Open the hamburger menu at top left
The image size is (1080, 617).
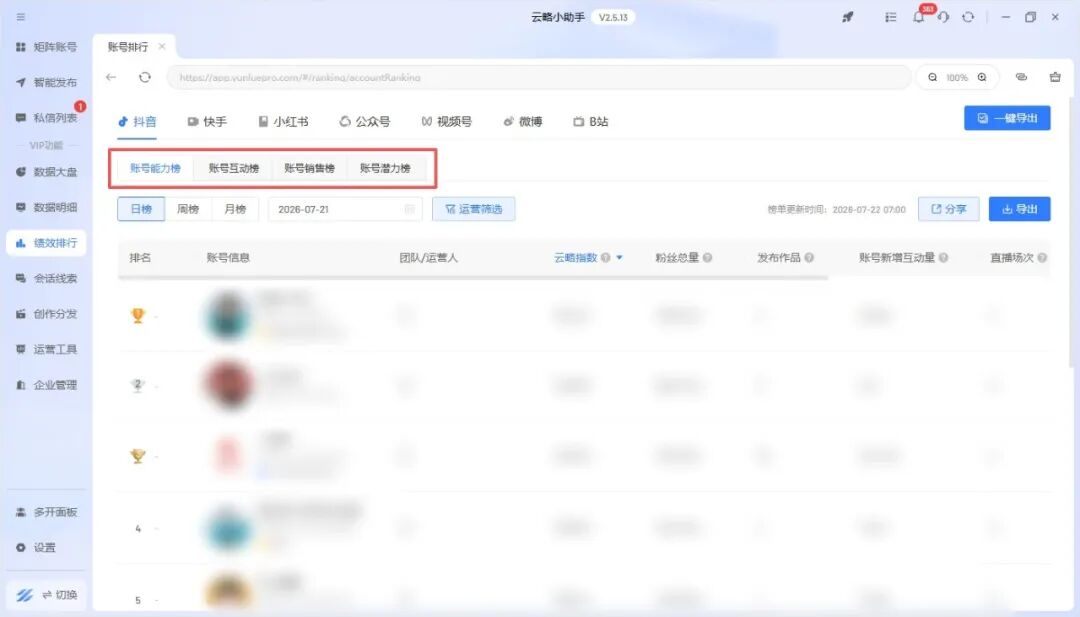coord(21,17)
